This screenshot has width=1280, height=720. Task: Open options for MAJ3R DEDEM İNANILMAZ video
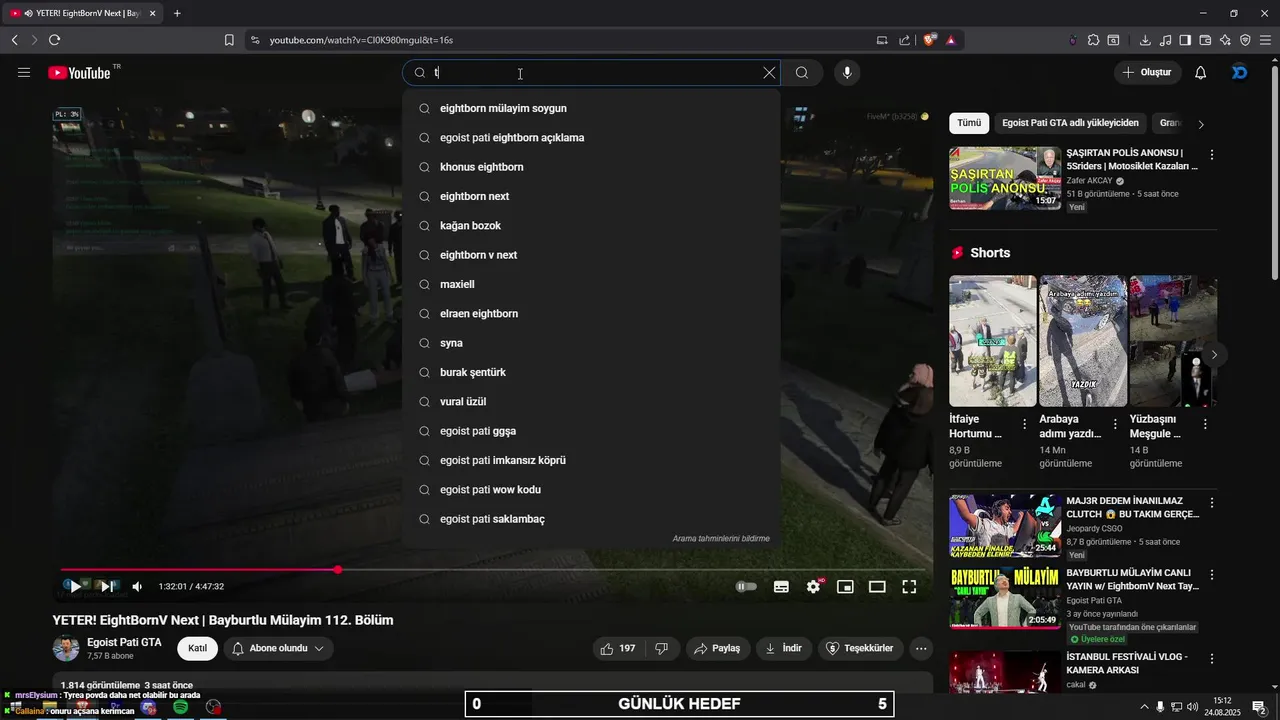1212,503
